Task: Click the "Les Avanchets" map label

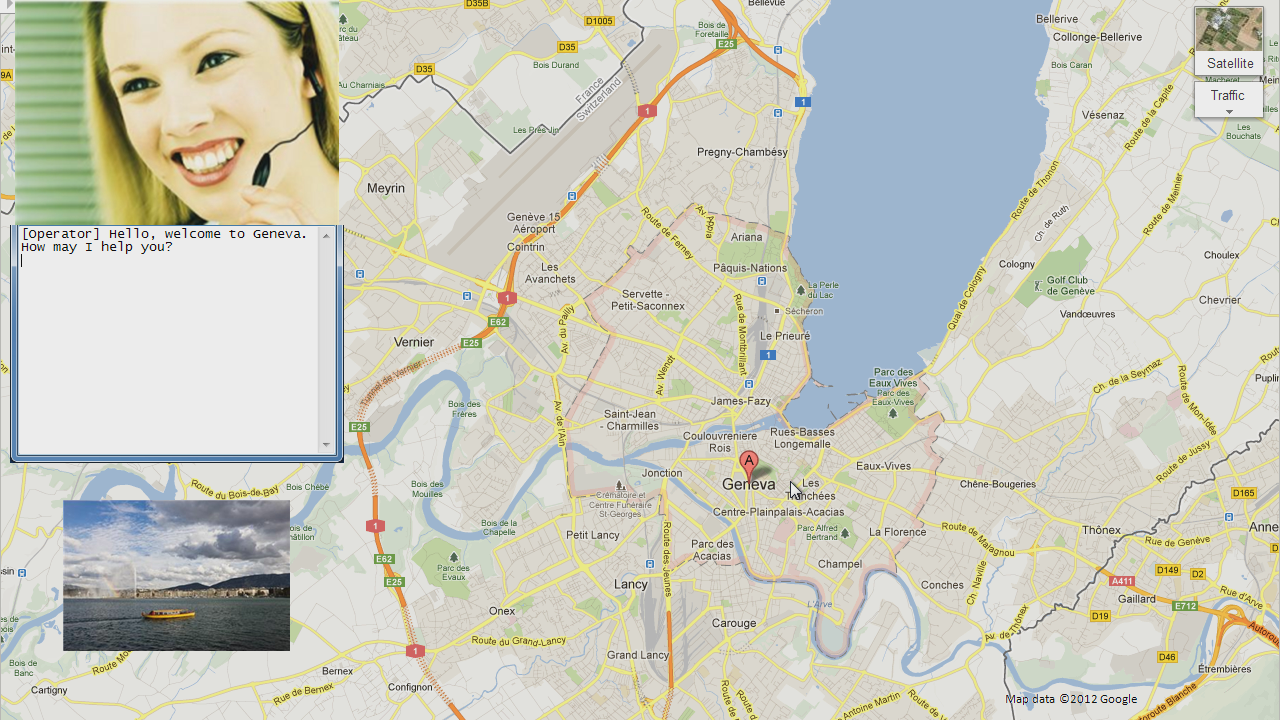Action: pyautogui.click(x=550, y=272)
